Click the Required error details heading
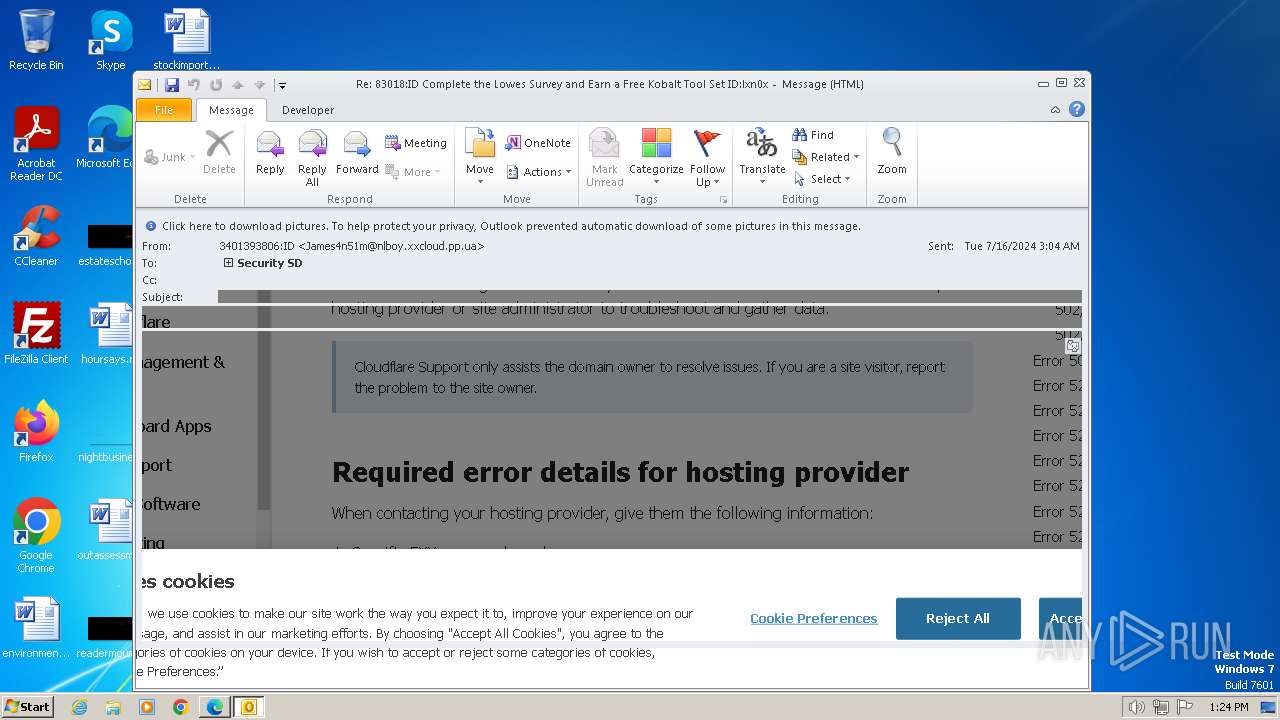Viewport: 1280px width, 720px height. (x=620, y=472)
